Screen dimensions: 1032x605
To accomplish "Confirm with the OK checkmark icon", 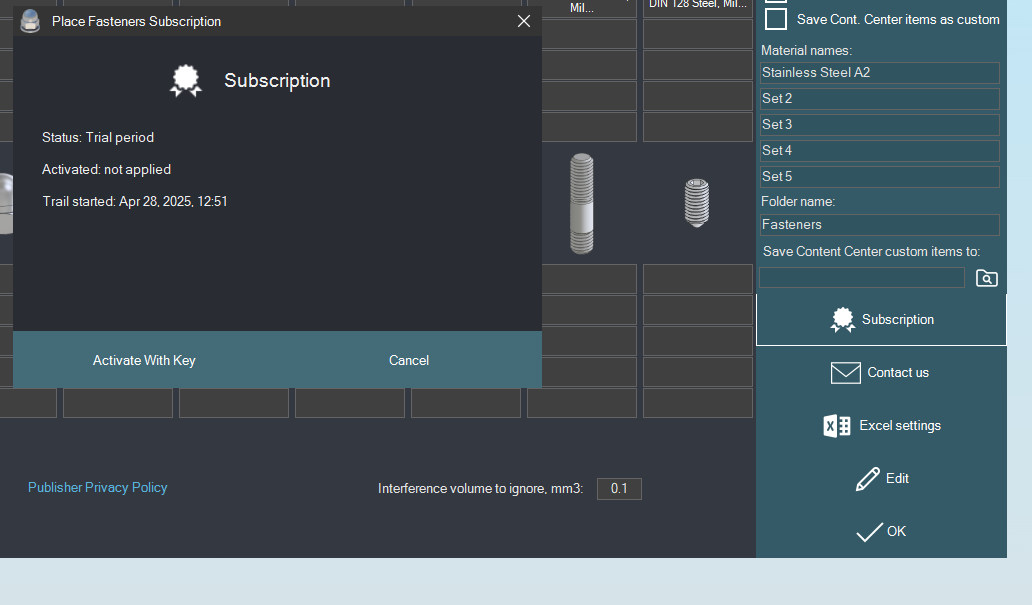I will (x=869, y=532).
